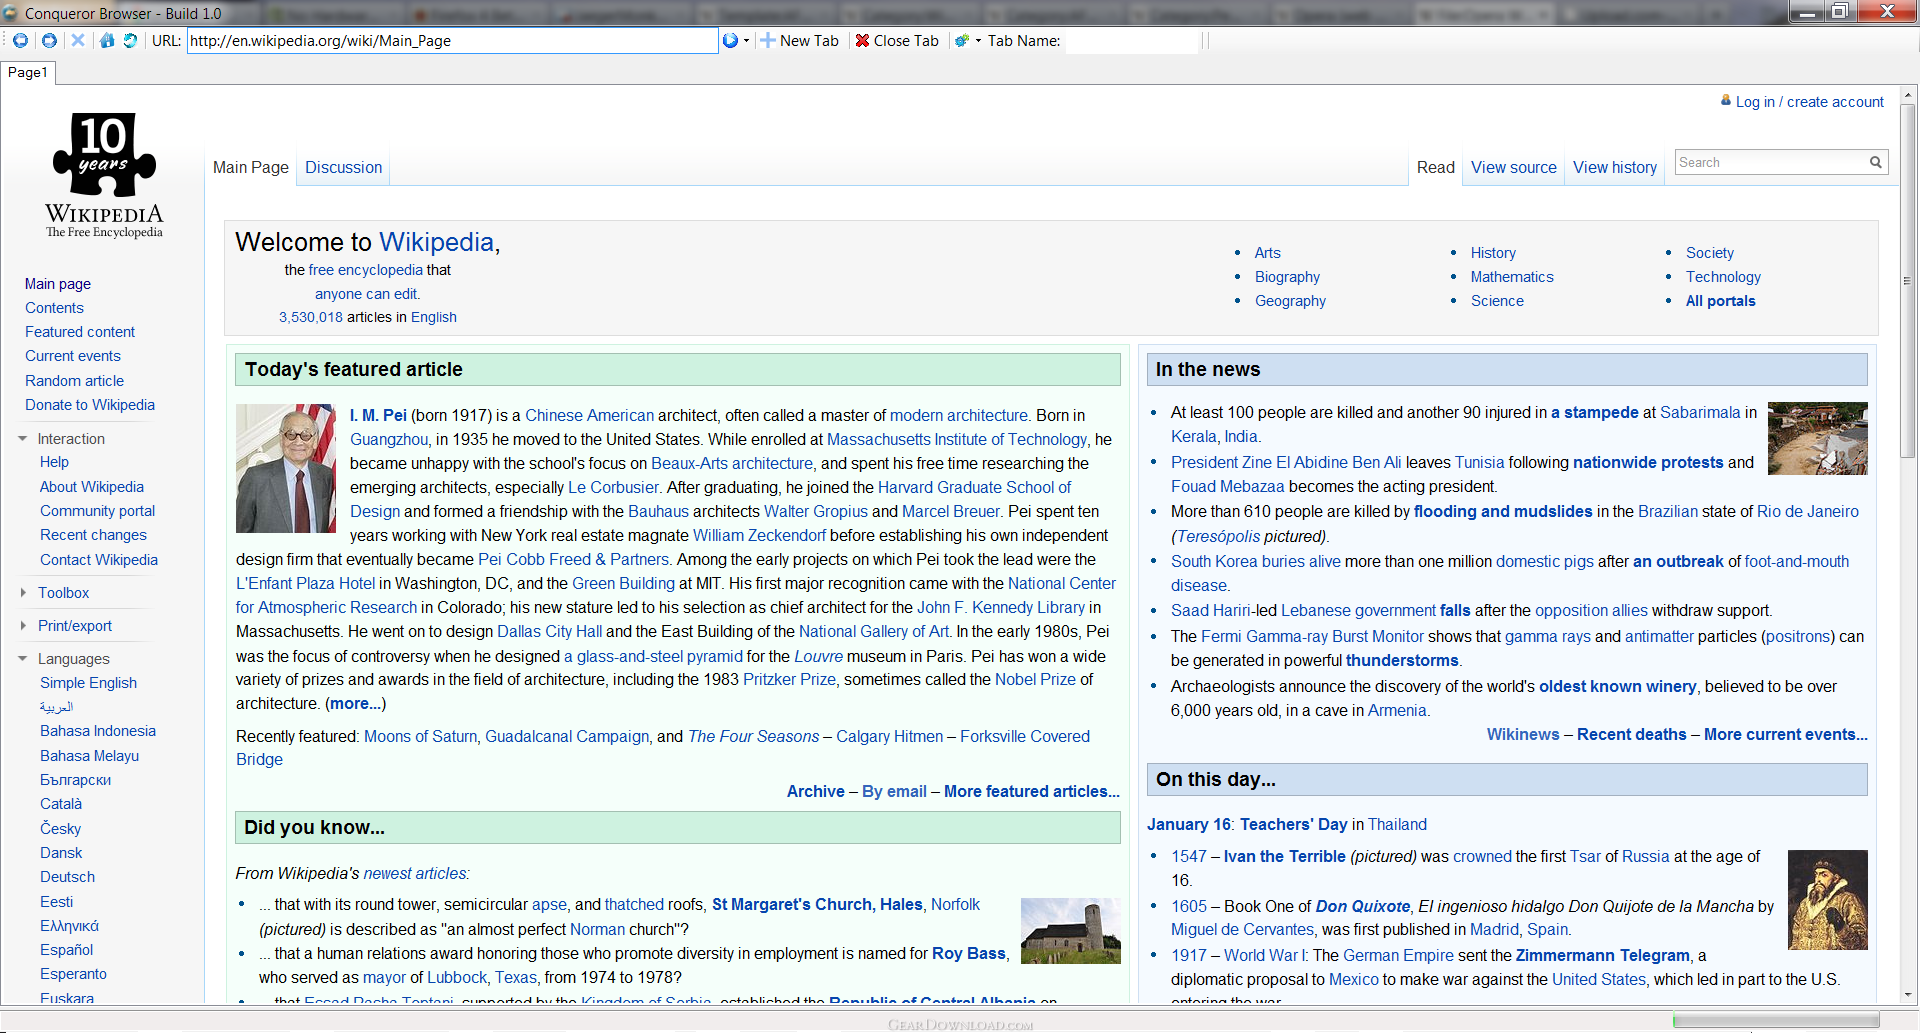Open Recent changes sidebar link
This screenshot has height=1033, width=1920.
tap(93, 534)
